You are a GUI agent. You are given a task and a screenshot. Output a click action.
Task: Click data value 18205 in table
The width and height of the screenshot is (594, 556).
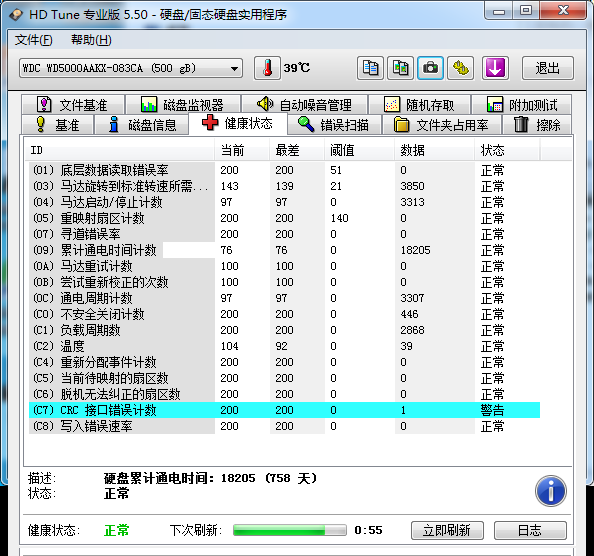(x=415, y=250)
